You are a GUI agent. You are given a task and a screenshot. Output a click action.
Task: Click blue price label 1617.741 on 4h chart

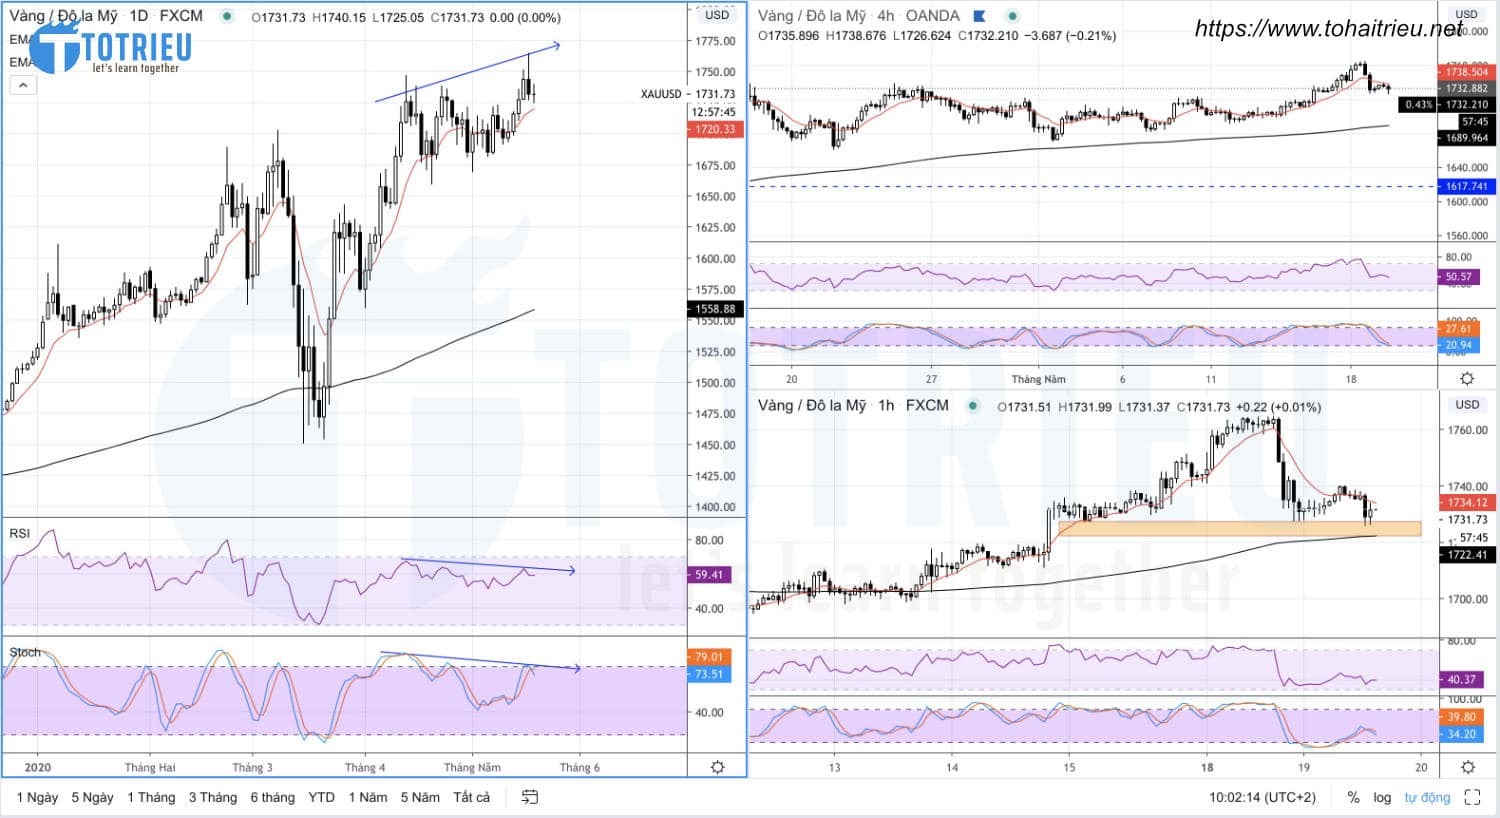click(1466, 187)
